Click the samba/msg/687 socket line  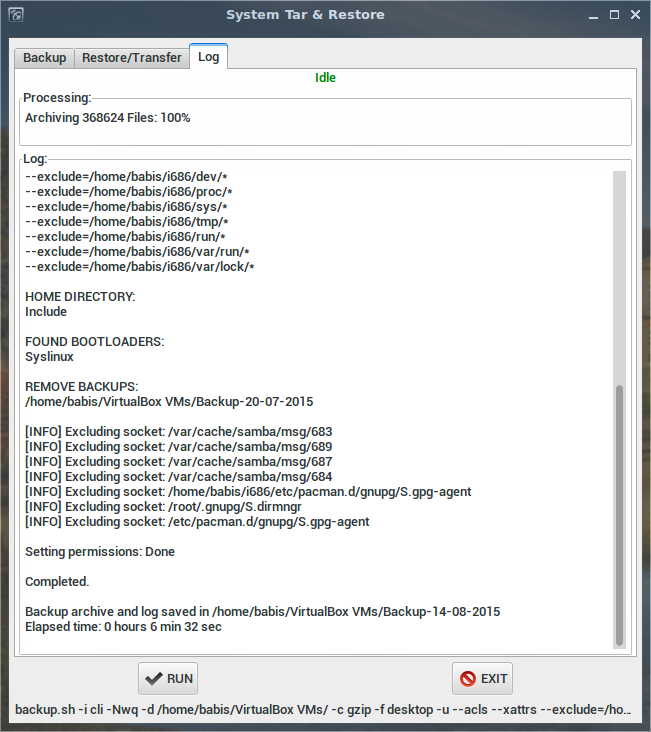pos(179,462)
